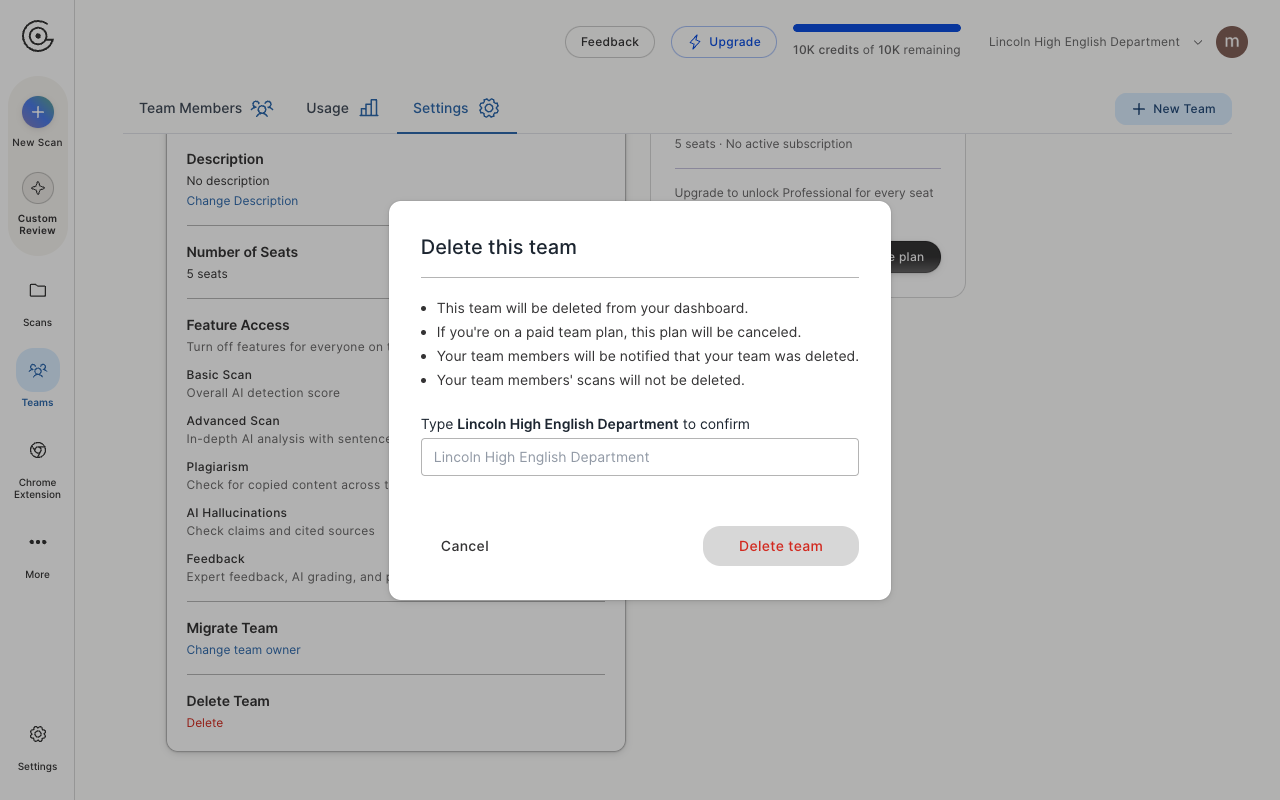
Task: Click the 'Migrate Team' heading
Action: pos(232,628)
